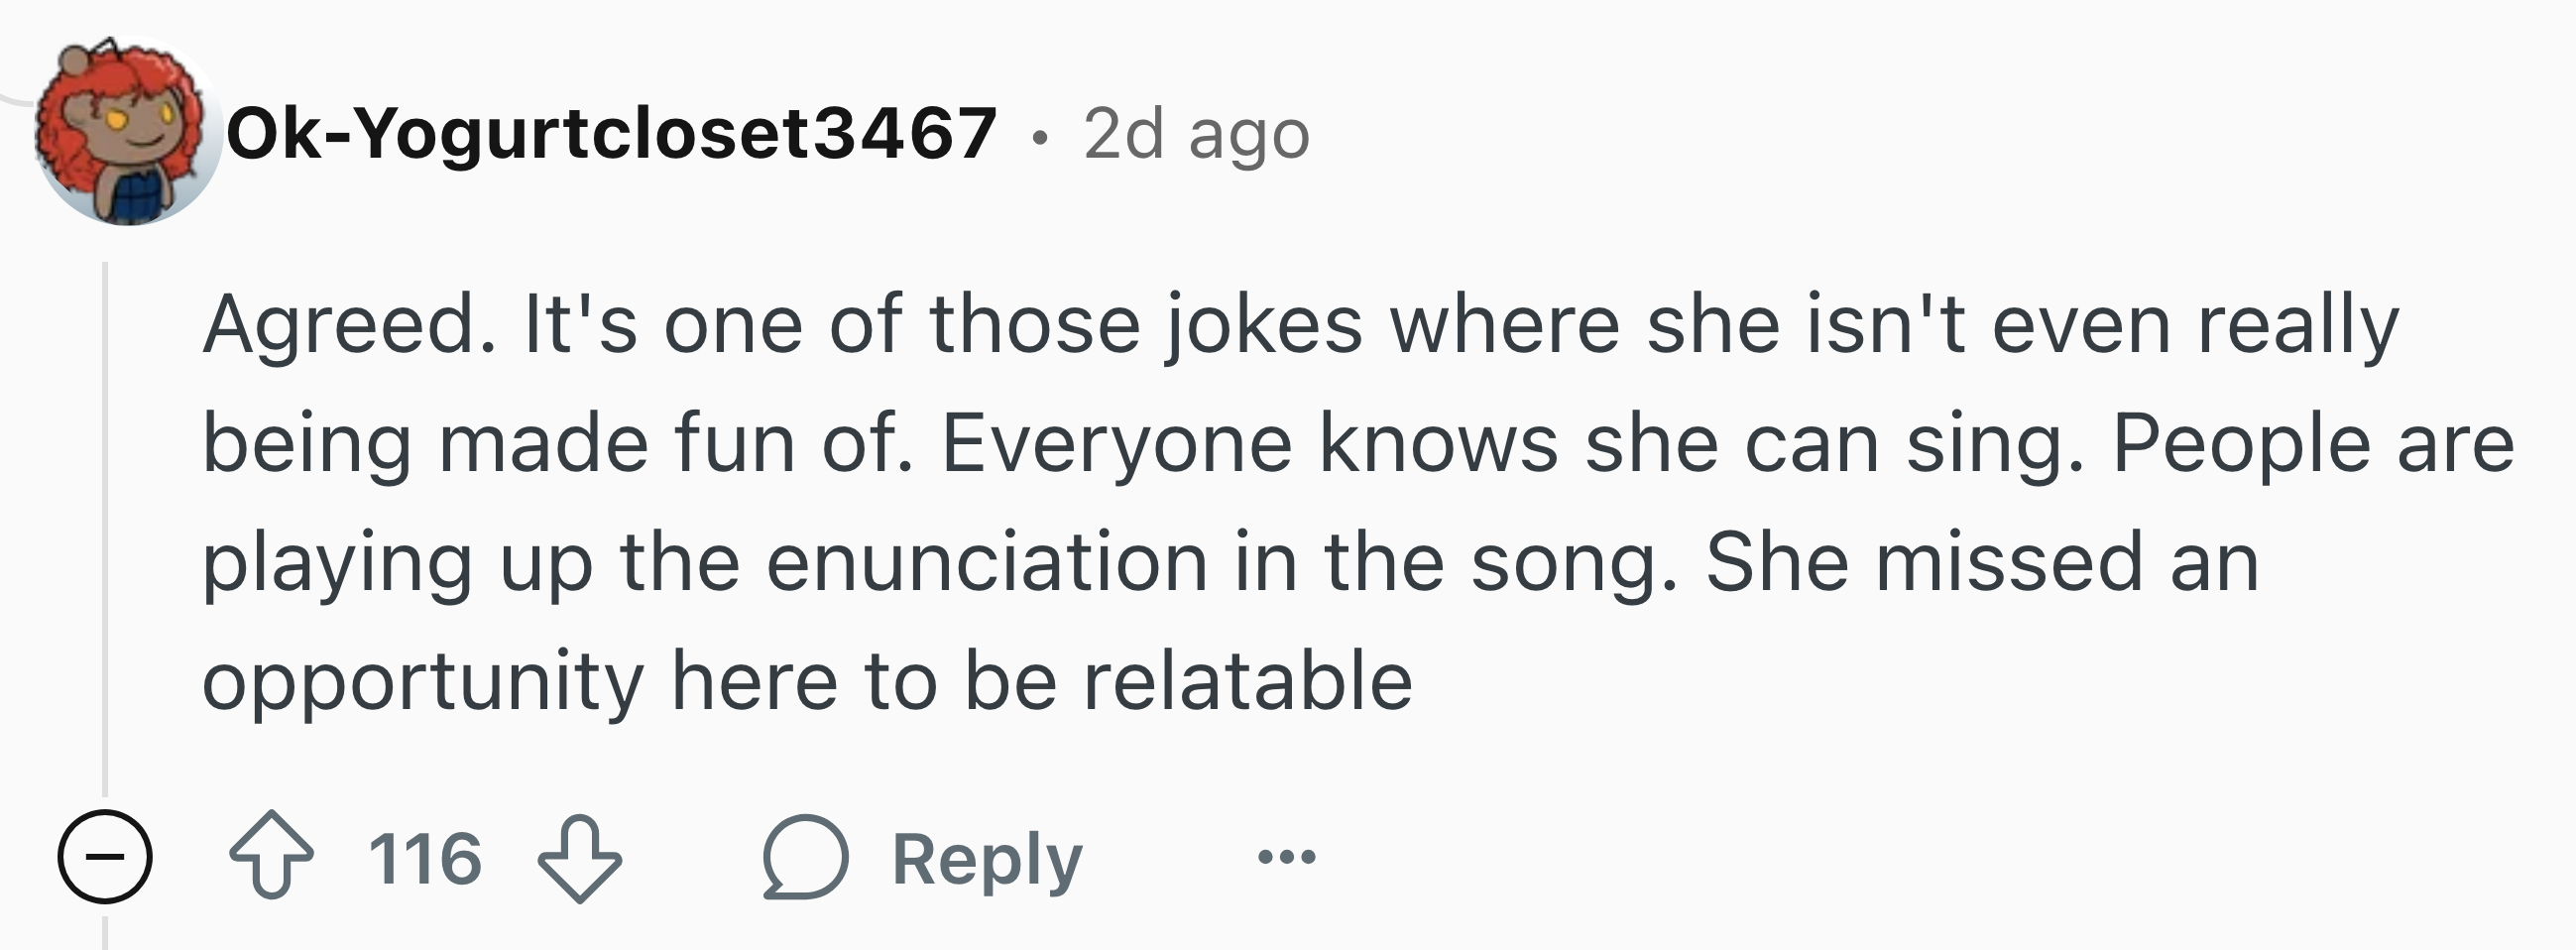Upvote the comment by Ok-Yogurtcloset3467
Viewport: 2576px width, 950px height.
pyautogui.click(x=271, y=856)
